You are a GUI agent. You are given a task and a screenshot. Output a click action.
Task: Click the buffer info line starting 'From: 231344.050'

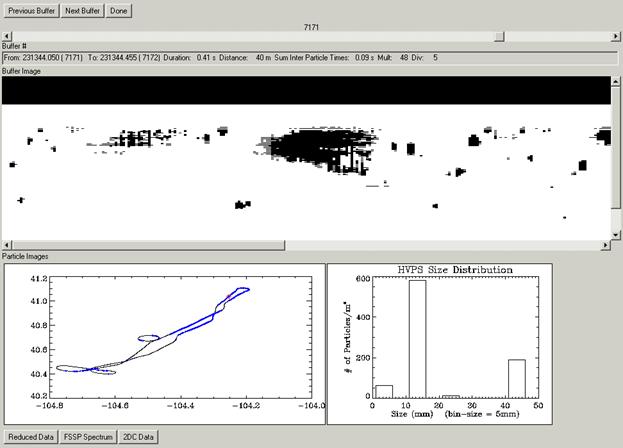click(x=310, y=58)
